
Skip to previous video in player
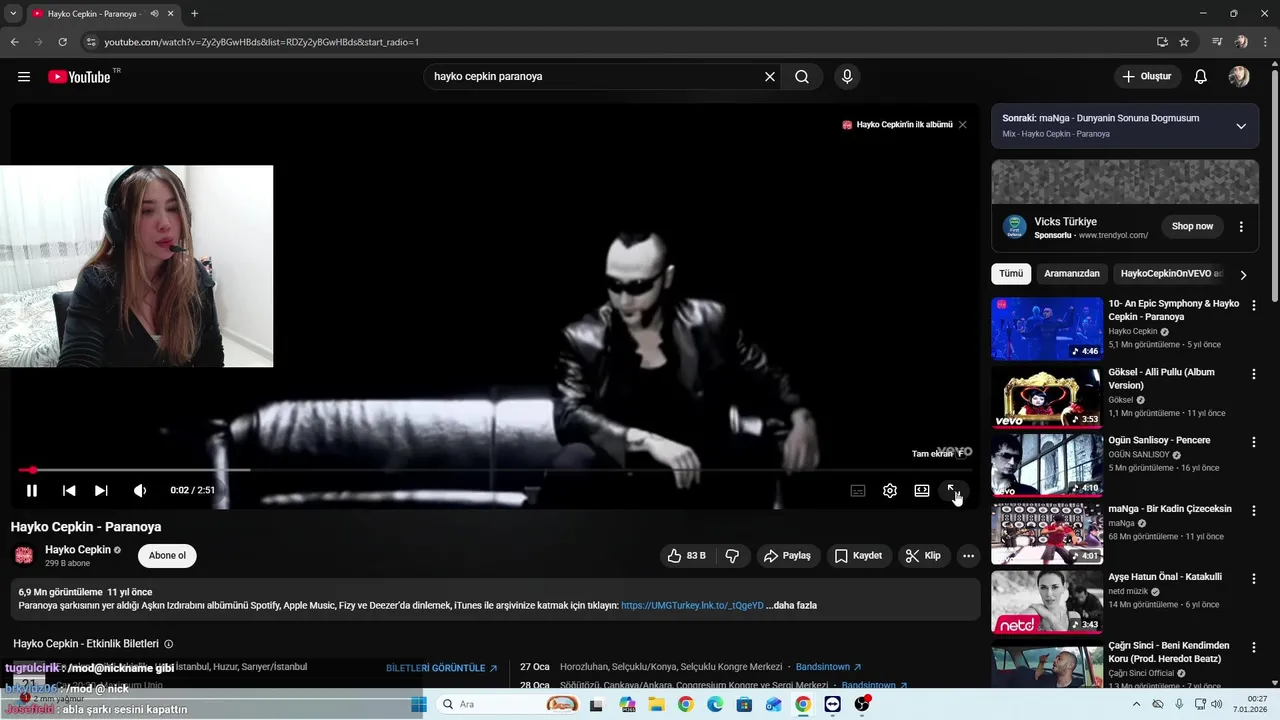tap(69, 490)
